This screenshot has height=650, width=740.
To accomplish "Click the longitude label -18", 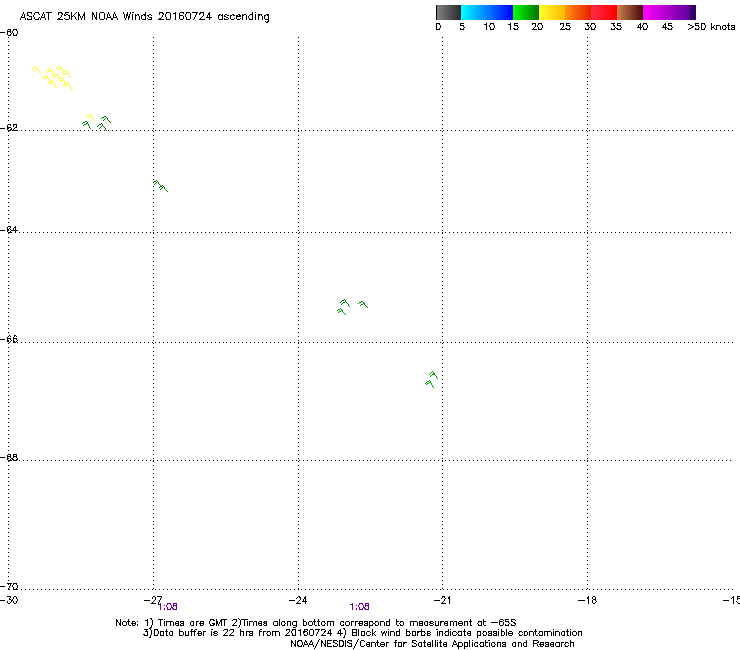I will pos(587,600).
